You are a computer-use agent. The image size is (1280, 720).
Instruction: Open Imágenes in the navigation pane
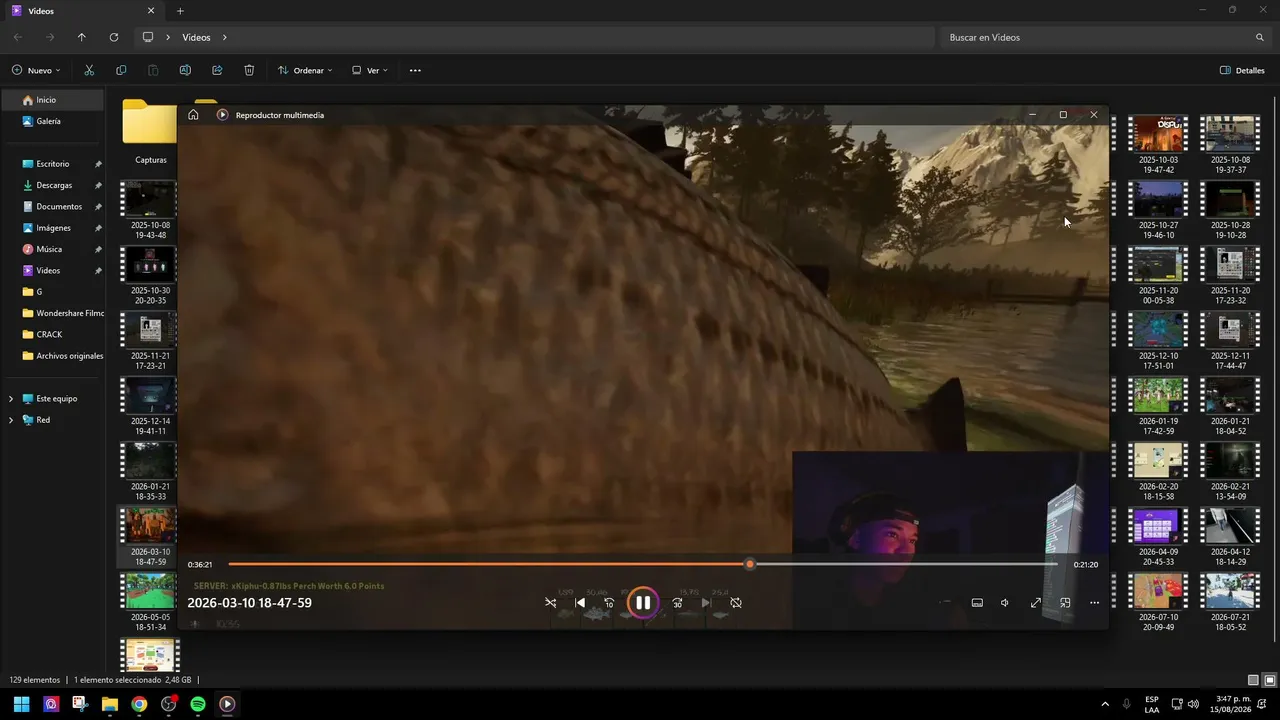click(x=52, y=228)
